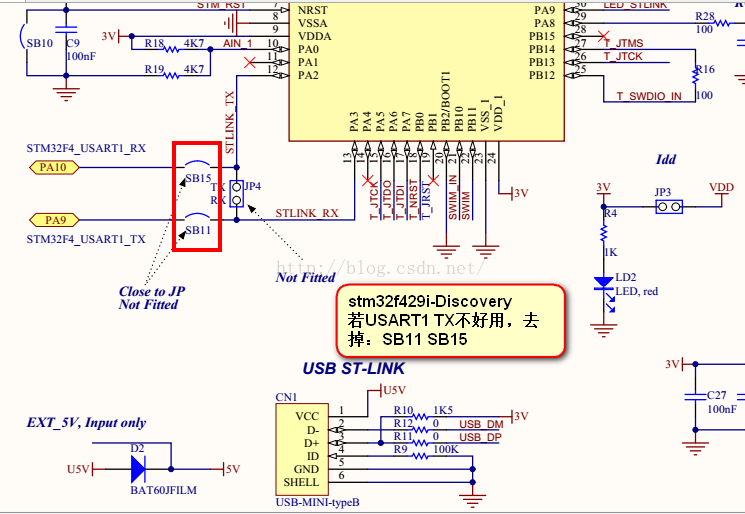The width and height of the screenshot is (745, 514).
Task: Click the PA9 port symbol
Action: 54,220
